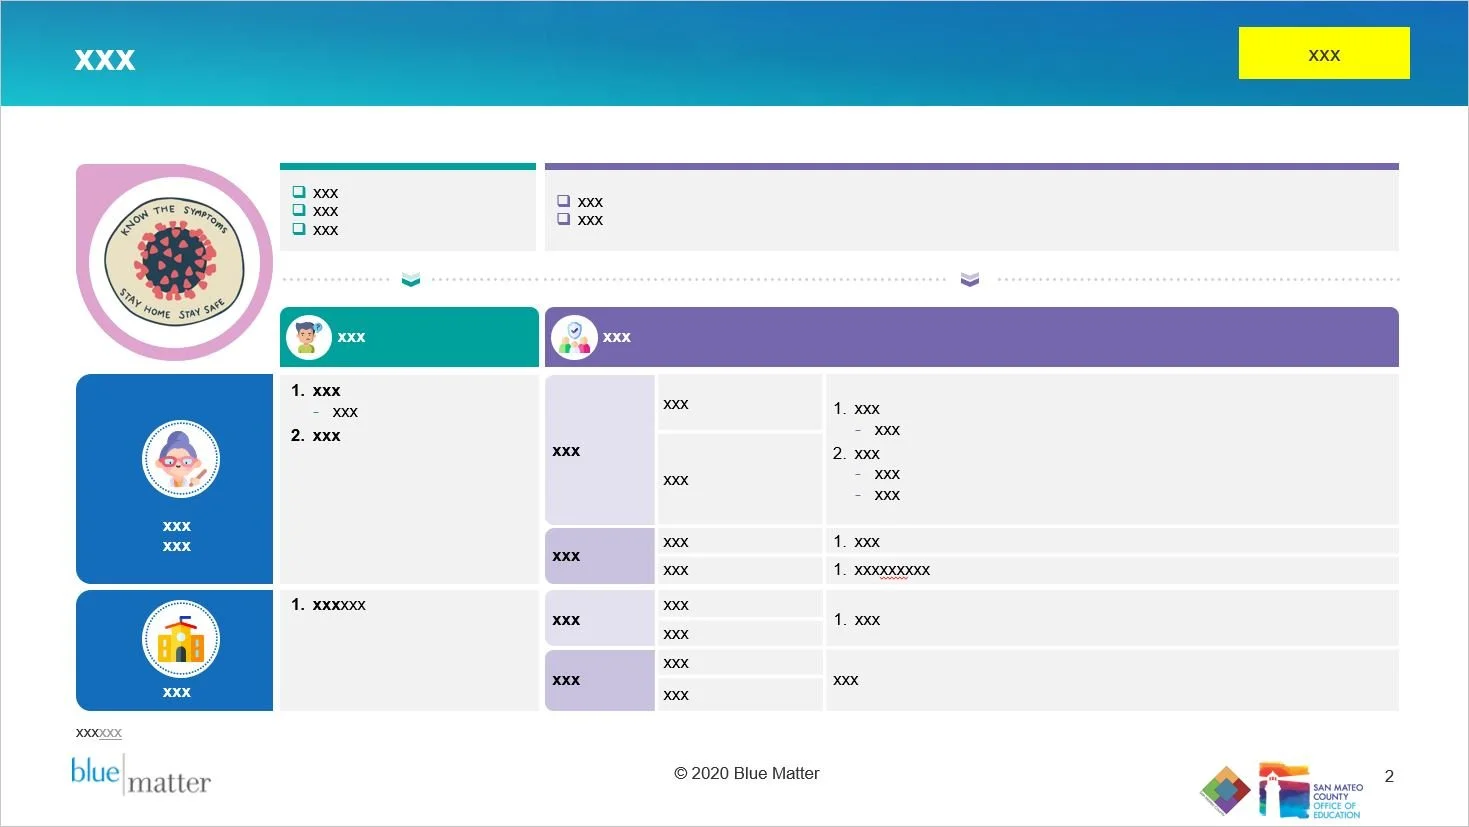Image resolution: width=1469 pixels, height=827 pixels.
Task: Tick the bottom teal checkbox bullet
Action: click(x=298, y=229)
